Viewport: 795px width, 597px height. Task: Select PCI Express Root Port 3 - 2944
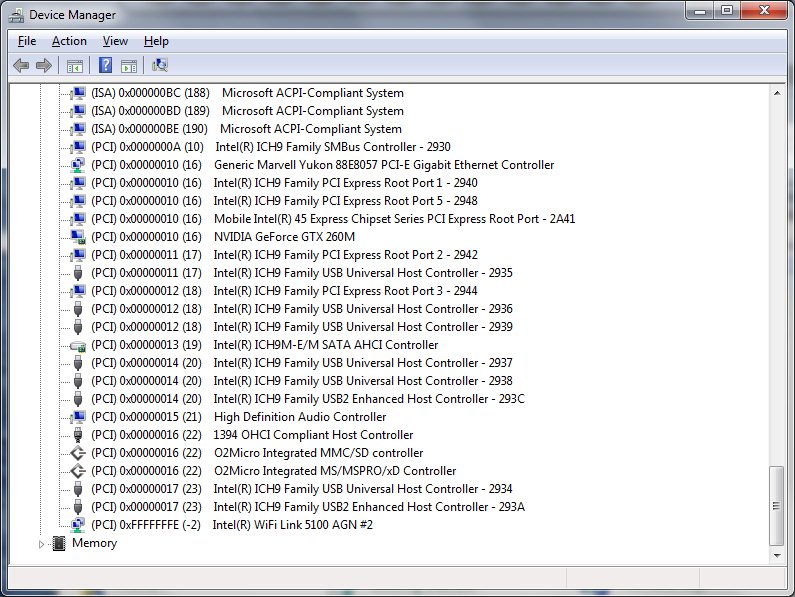[x=284, y=291]
